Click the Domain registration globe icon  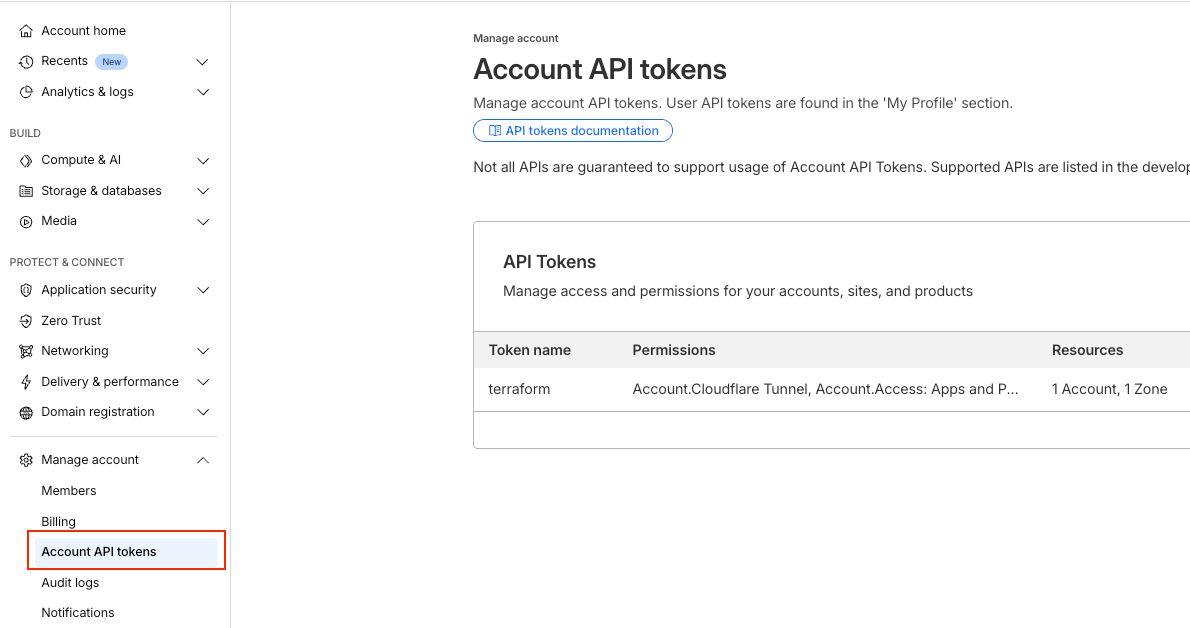coord(26,412)
